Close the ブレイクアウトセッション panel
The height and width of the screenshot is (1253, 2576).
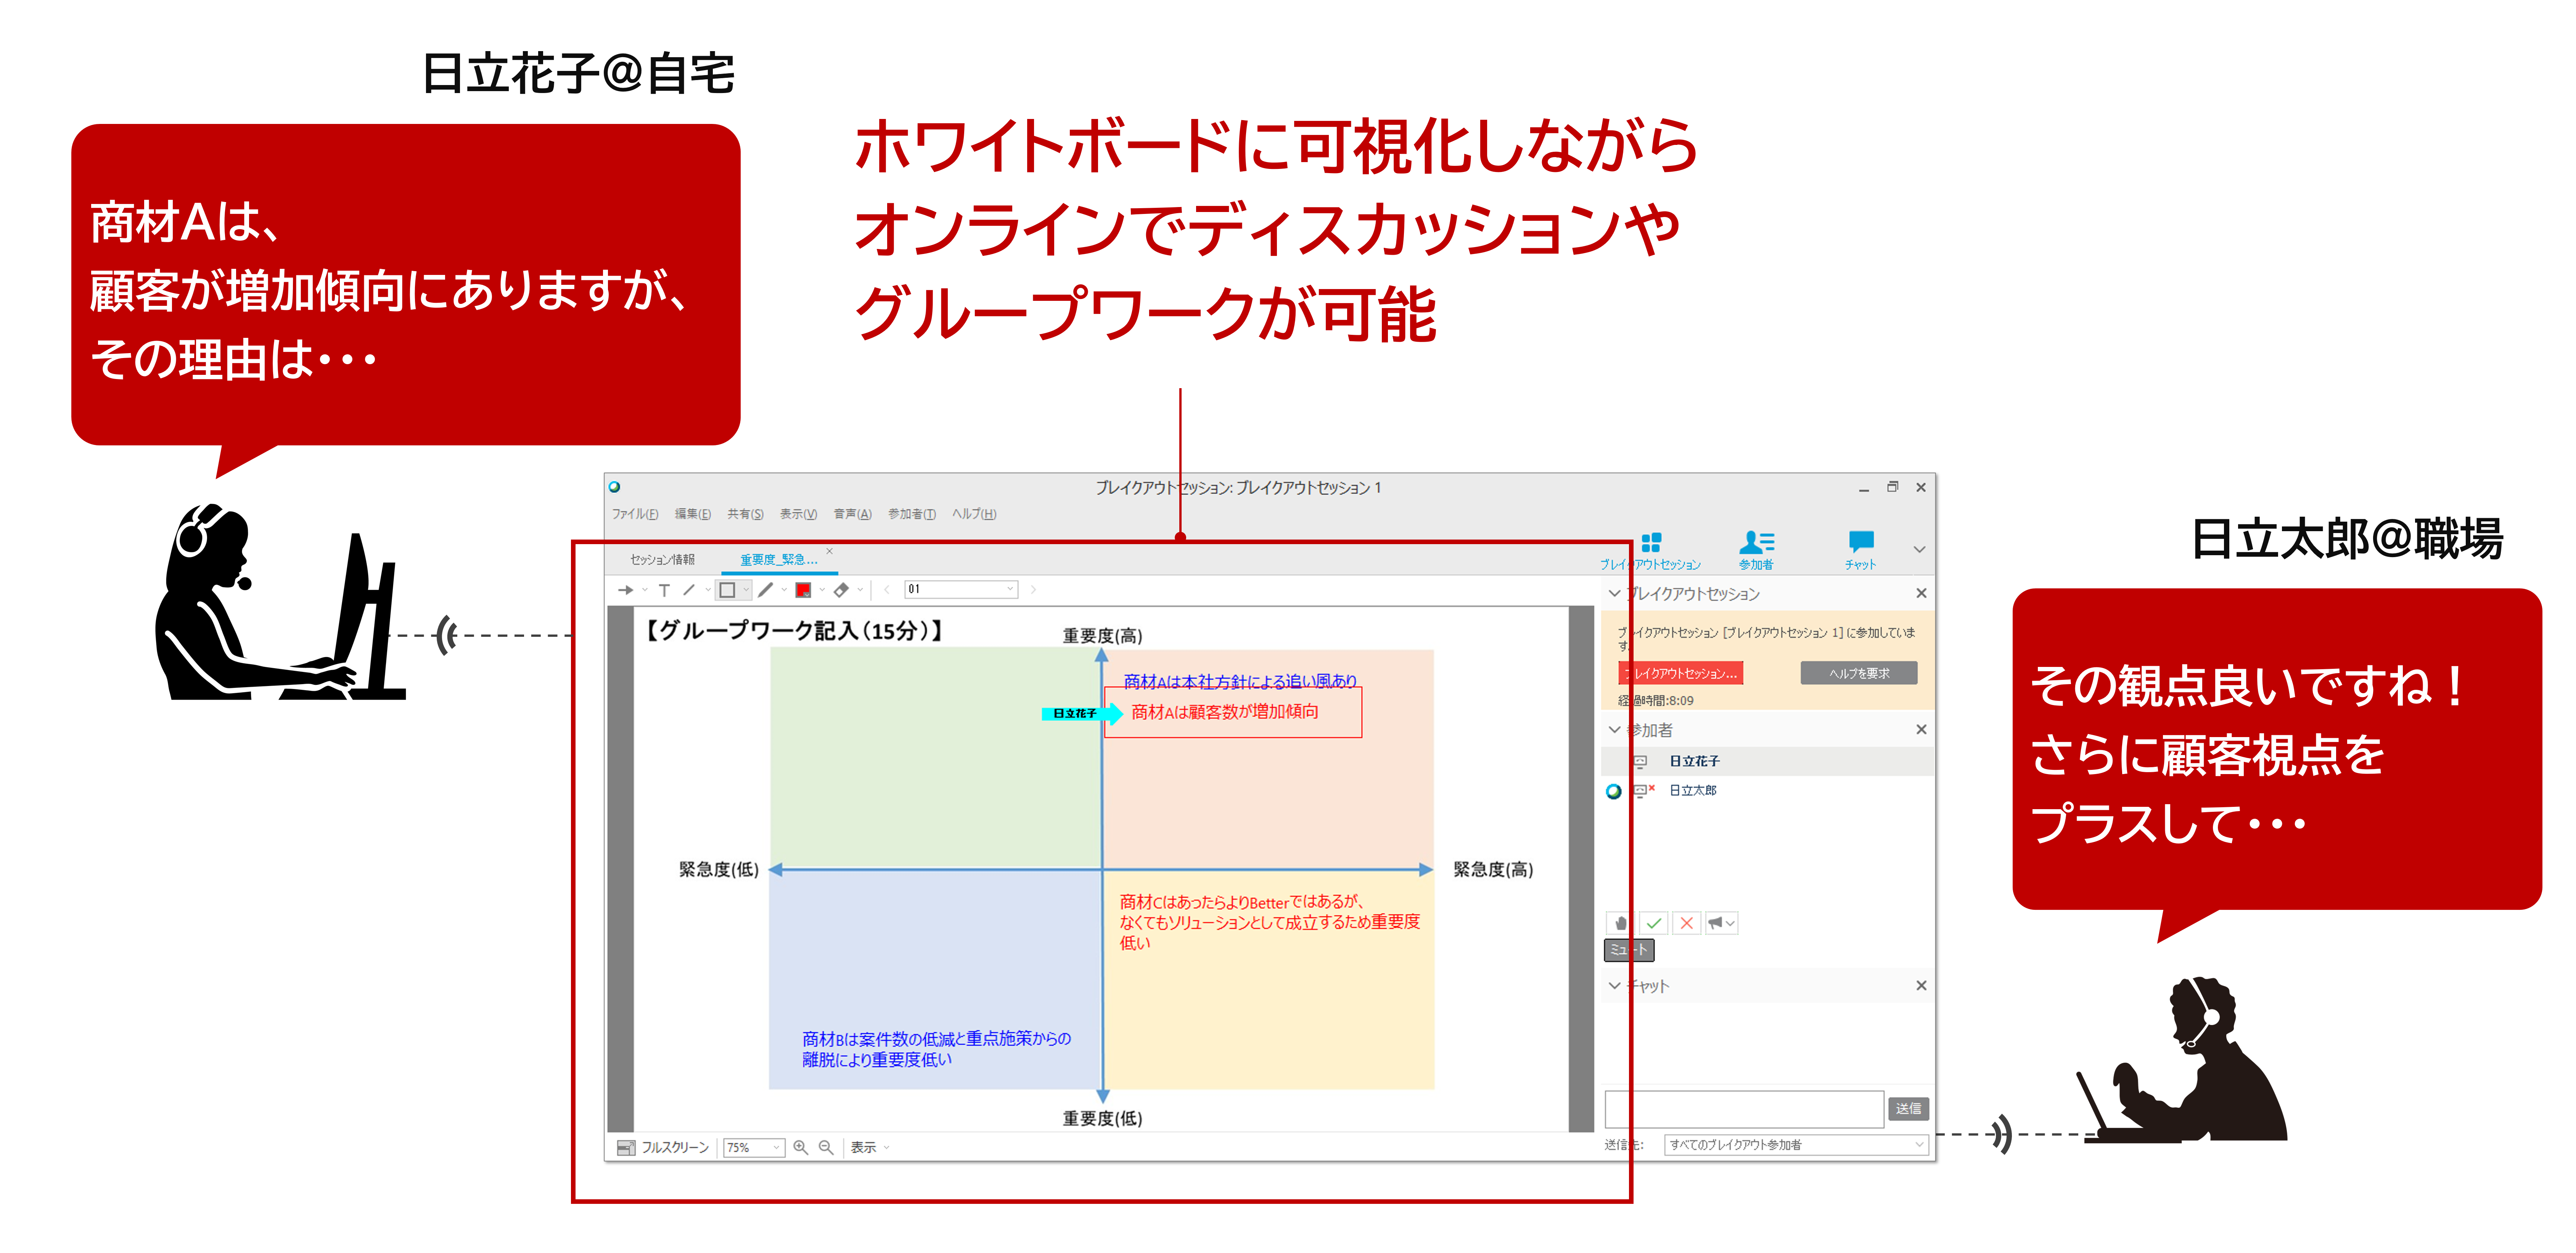pos(1921,593)
